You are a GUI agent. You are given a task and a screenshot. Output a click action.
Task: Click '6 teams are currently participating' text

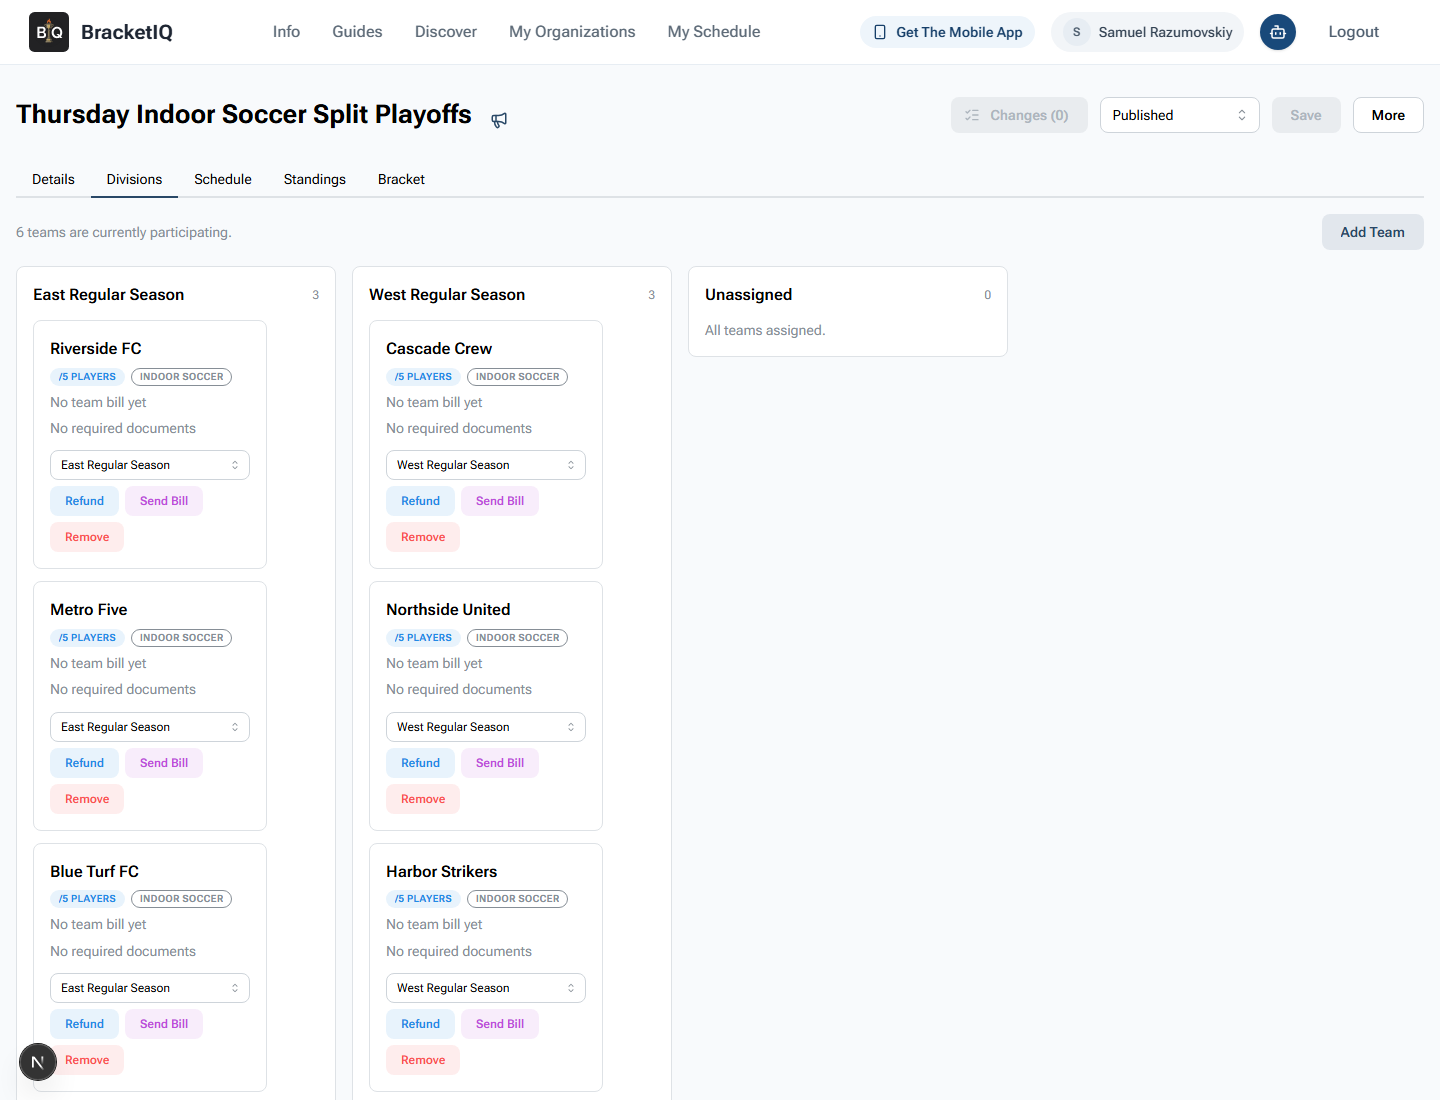(124, 232)
